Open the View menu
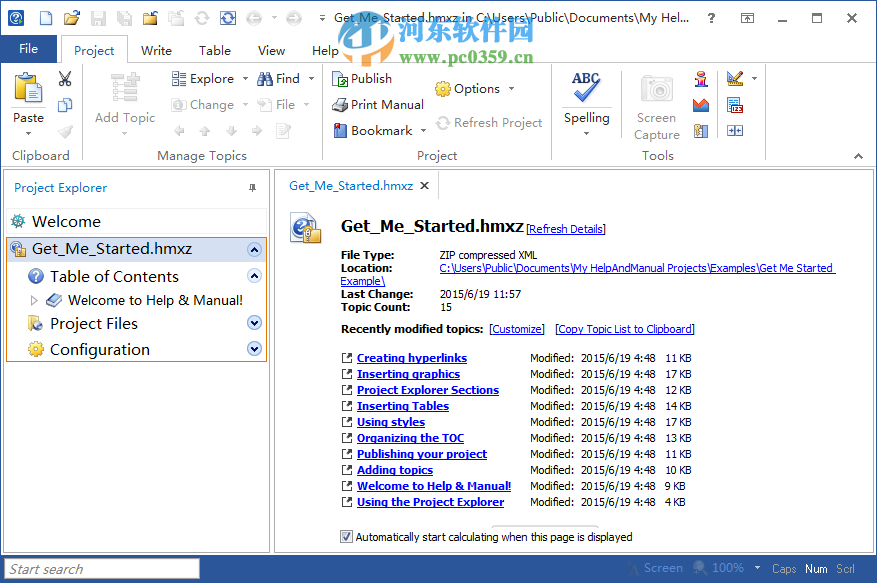Image resolution: width=877 pixels, height=583 pixels. [271, 50]
